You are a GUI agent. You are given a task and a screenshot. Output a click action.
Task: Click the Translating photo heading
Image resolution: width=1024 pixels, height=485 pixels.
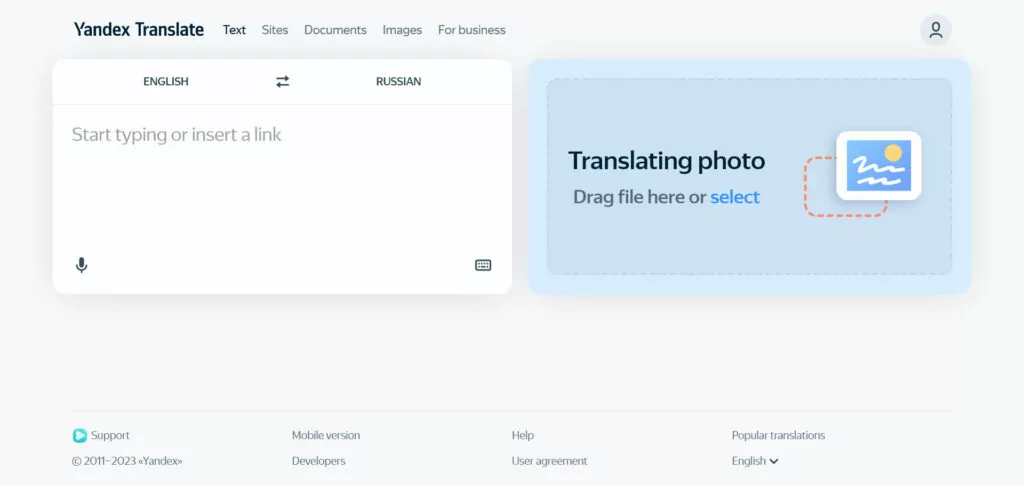[x=666, y=161]
